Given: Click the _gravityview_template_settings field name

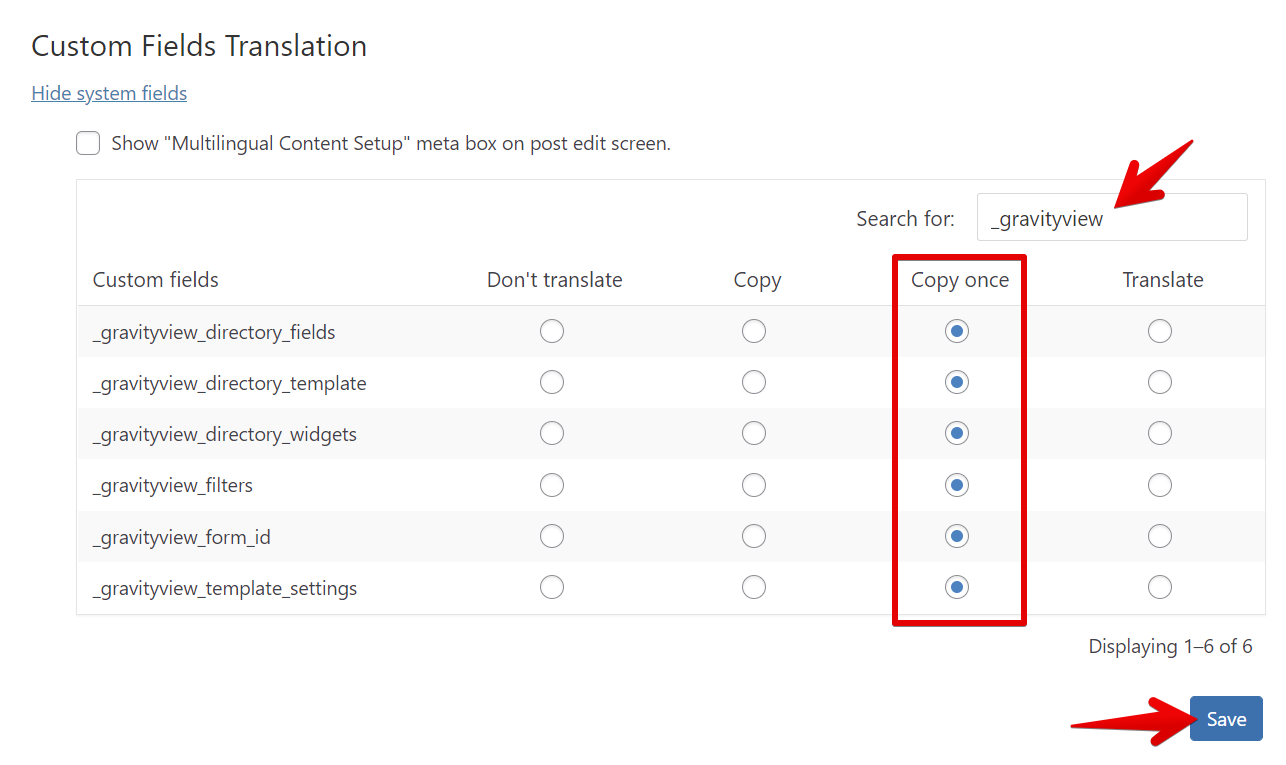Looking at the screenshot, I should tap(225, 588).
